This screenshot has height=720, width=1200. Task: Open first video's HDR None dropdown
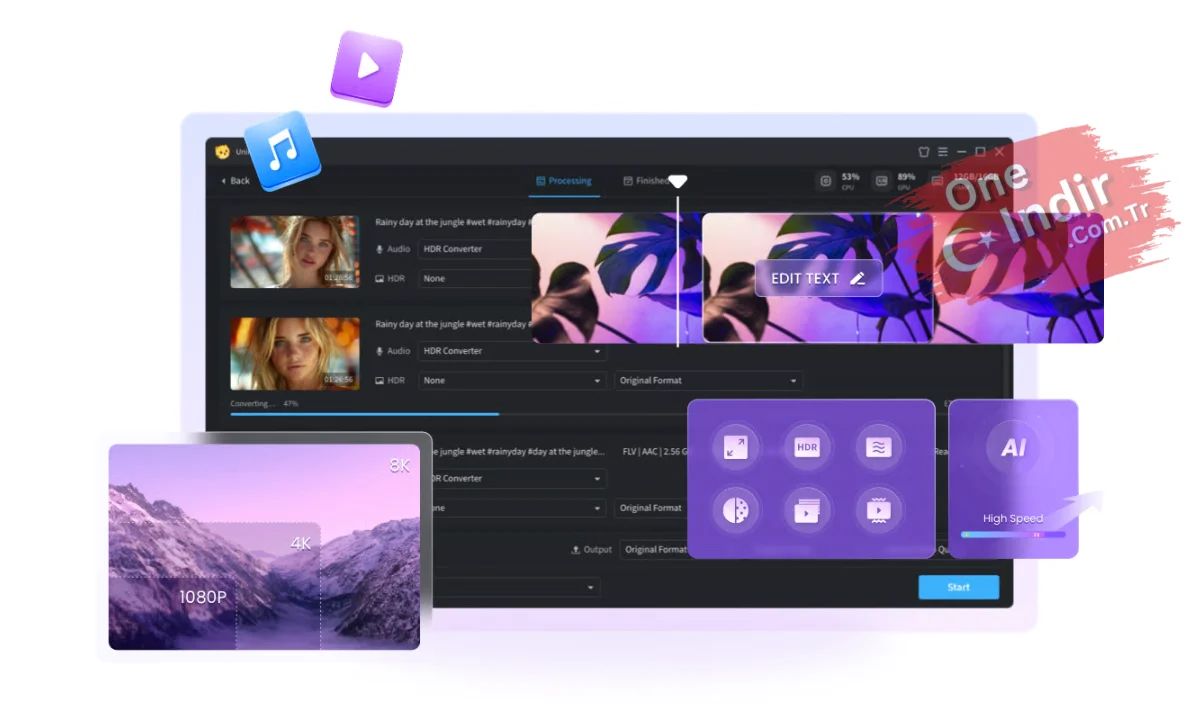tap(475, 279)
